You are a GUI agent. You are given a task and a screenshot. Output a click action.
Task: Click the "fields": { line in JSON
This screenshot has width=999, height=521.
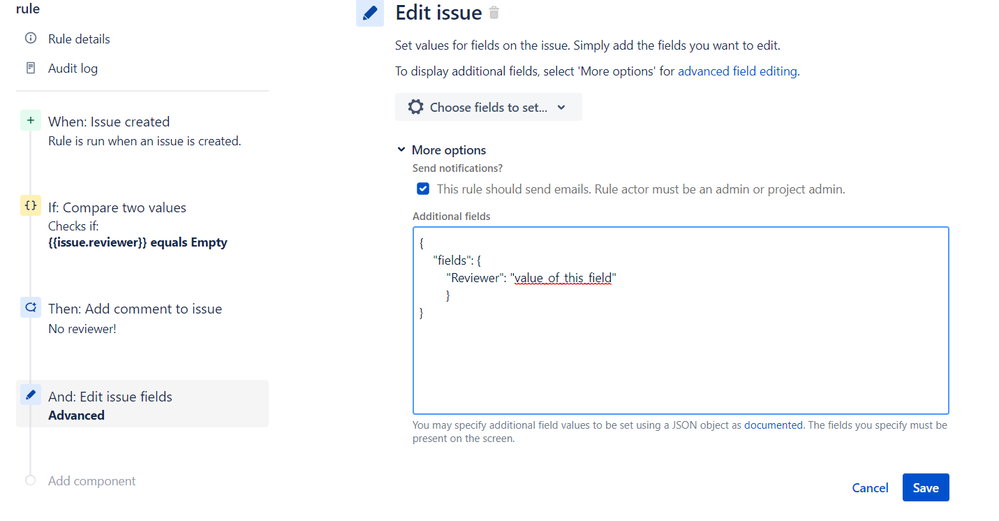(457, 260)
